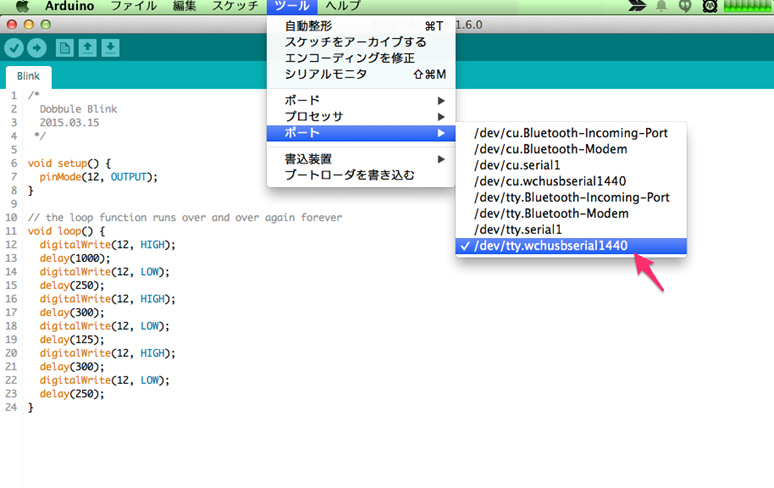Click the Upload (right arrow) toolbar button
Image resolution: width=774 pixels, height=488 pixels.
[x=36, y=48]
